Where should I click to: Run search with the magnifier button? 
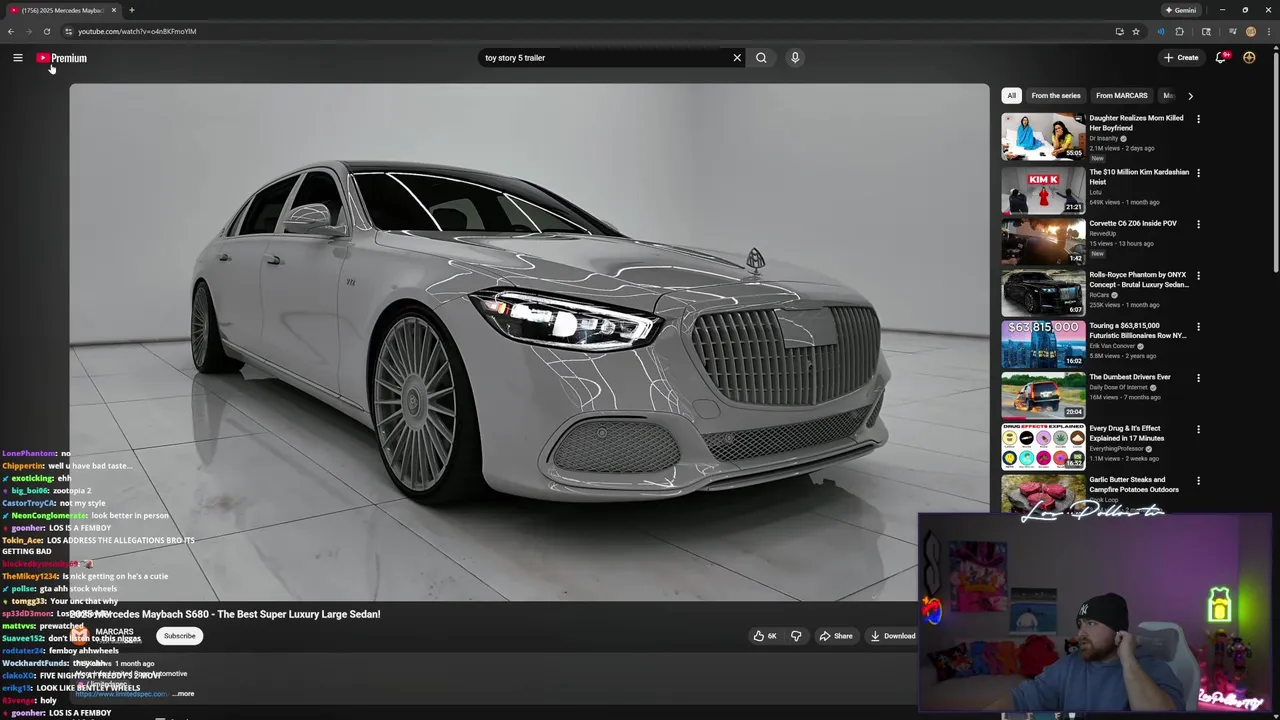point(761,58)
